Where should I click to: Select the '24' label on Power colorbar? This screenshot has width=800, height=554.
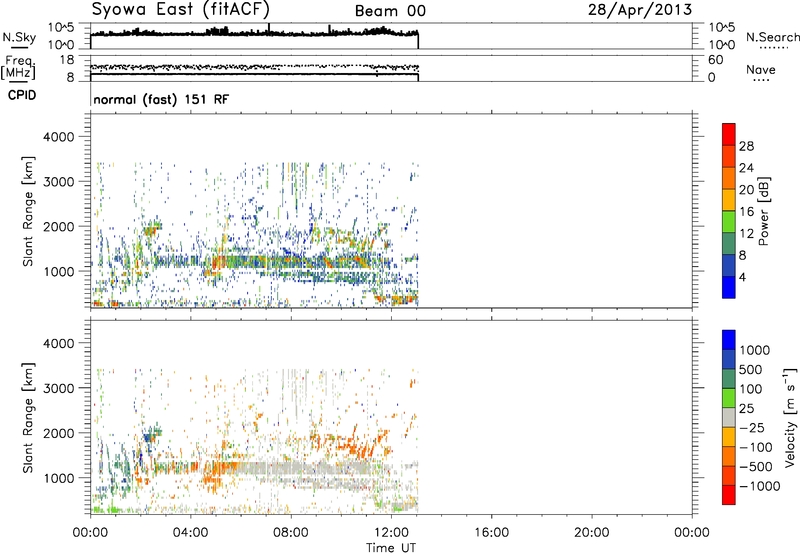tap(746, 168)
